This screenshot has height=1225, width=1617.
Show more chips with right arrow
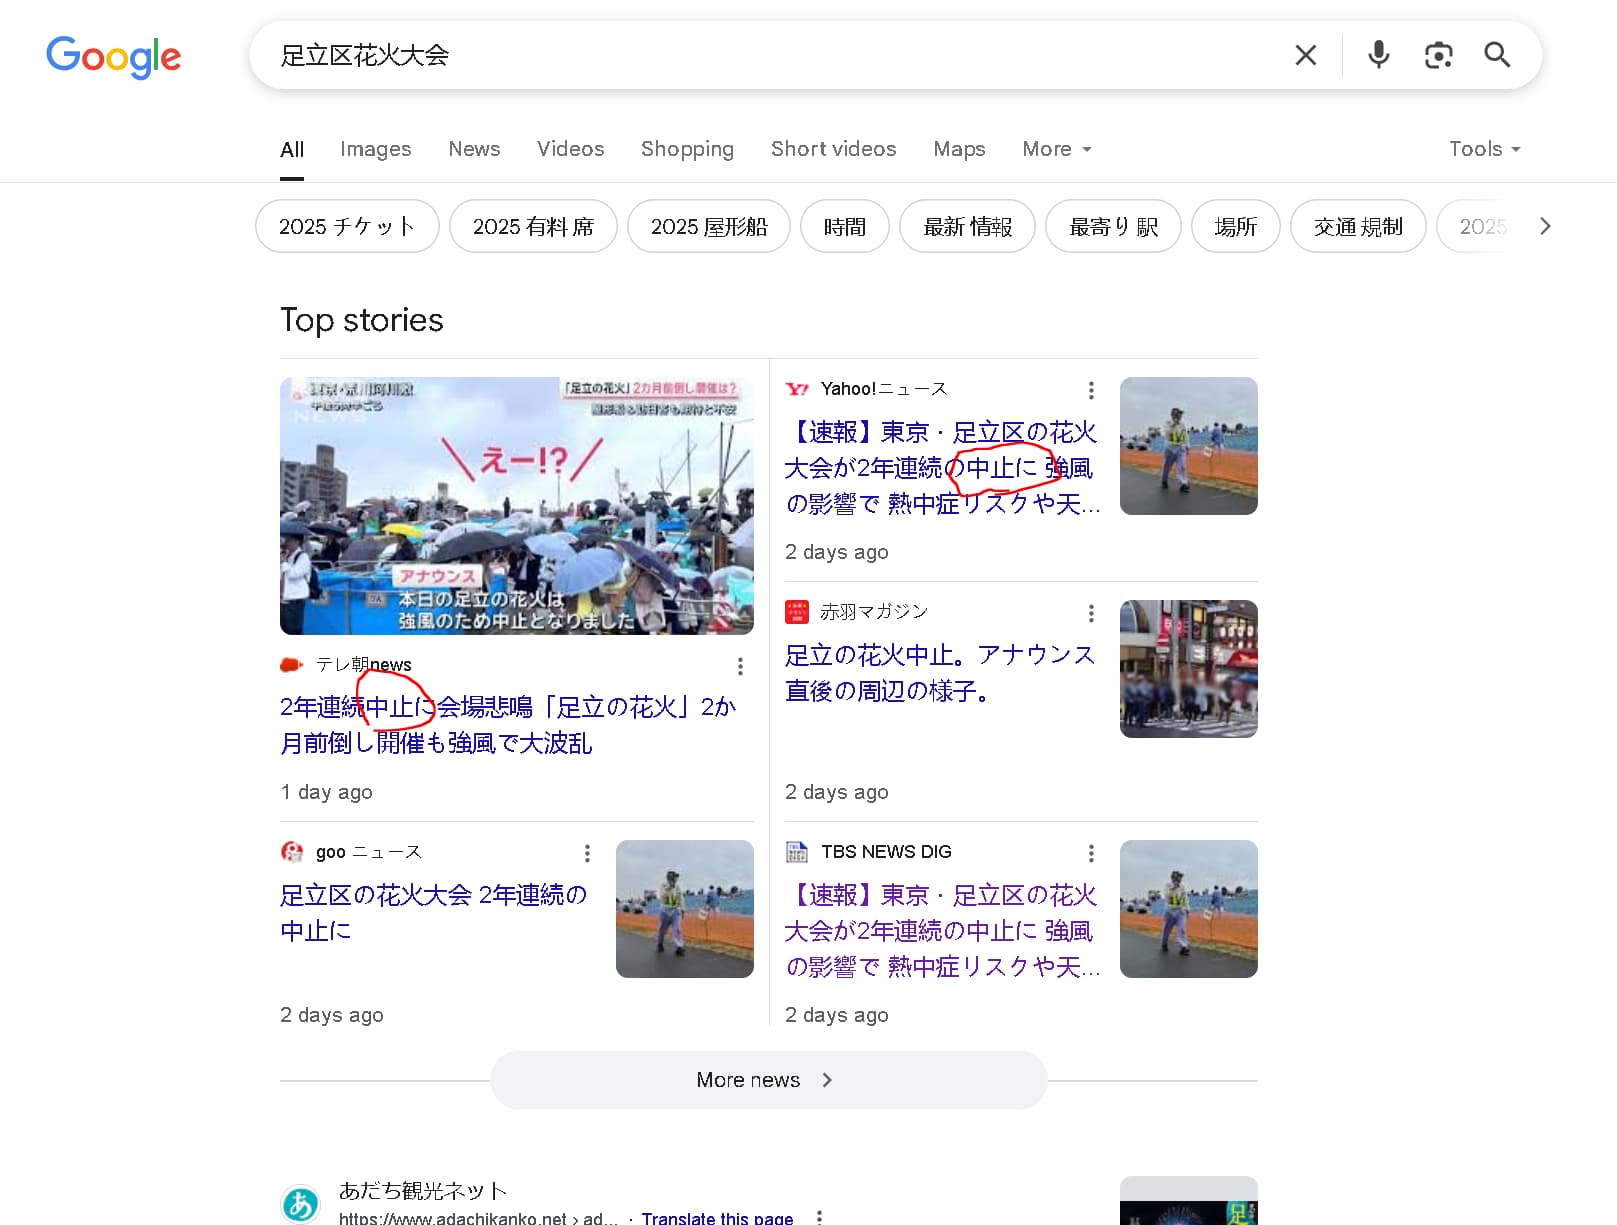click(x=1545, y=227)
